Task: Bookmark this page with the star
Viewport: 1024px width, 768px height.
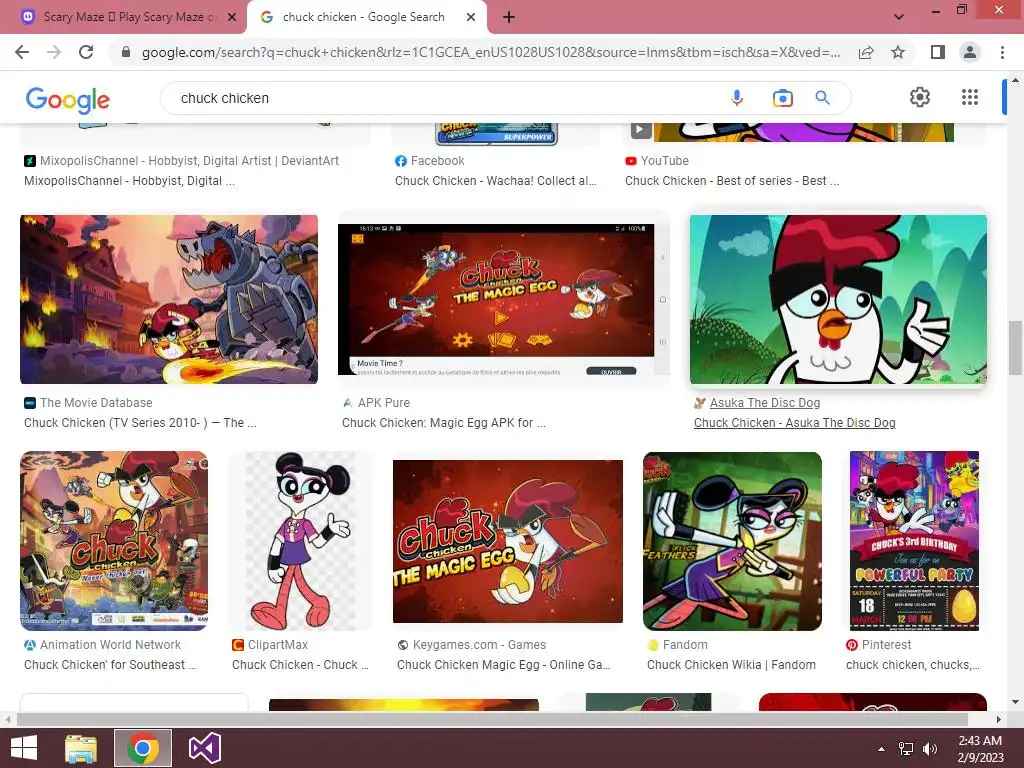Action: pyautogui.click(x=898, y=52)
